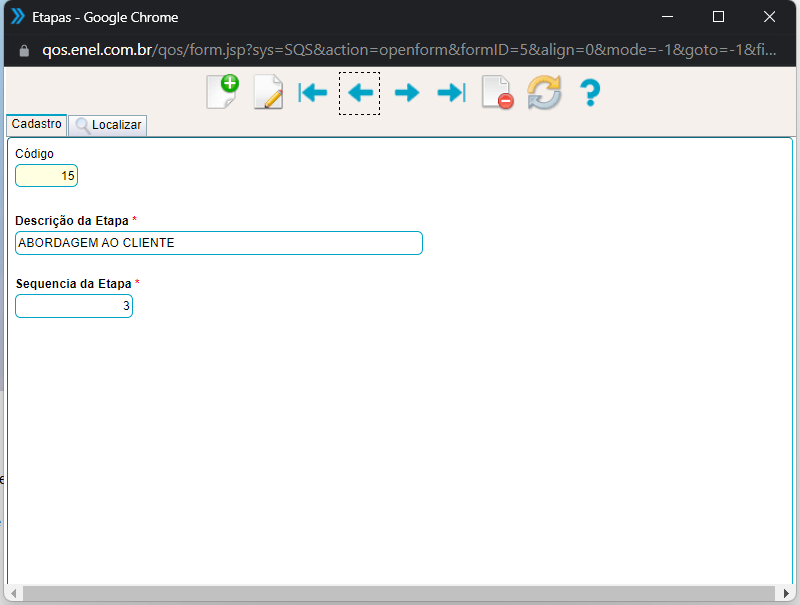Click the qos.enel.com.br address text
Viewport: 800px width, 605px height.
(x=95, y=50)
